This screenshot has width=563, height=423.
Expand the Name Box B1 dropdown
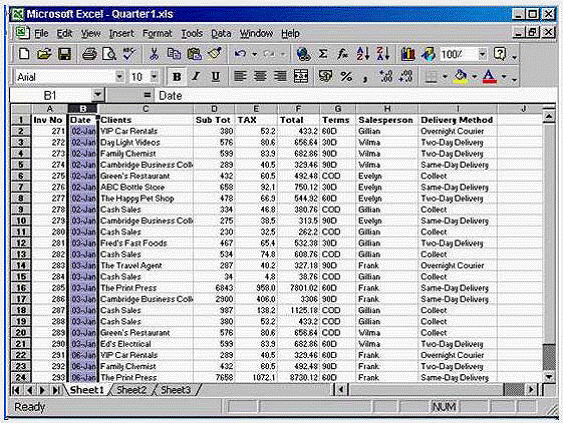point(97,95)
